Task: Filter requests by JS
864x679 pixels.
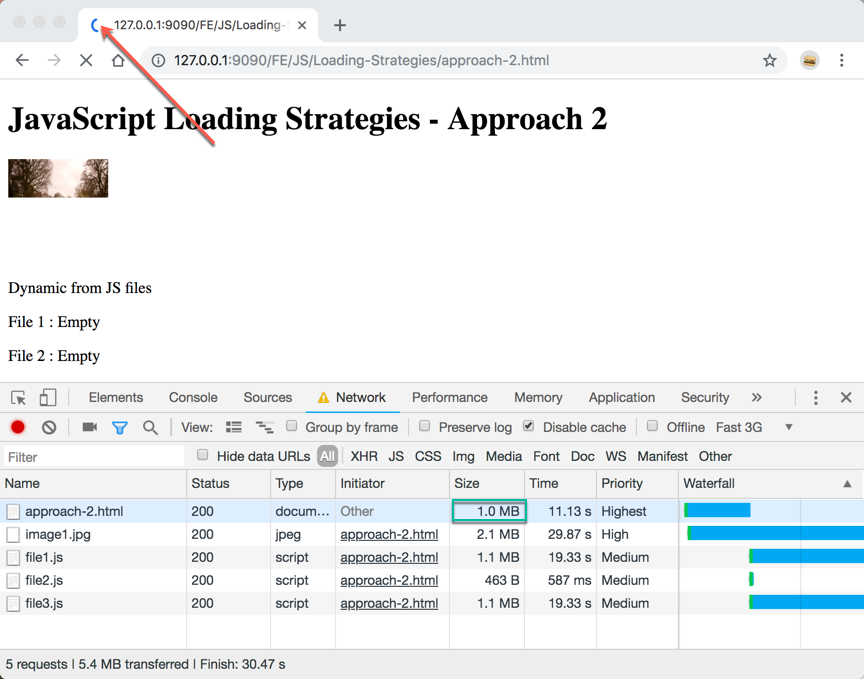Action: click(396, 456)
